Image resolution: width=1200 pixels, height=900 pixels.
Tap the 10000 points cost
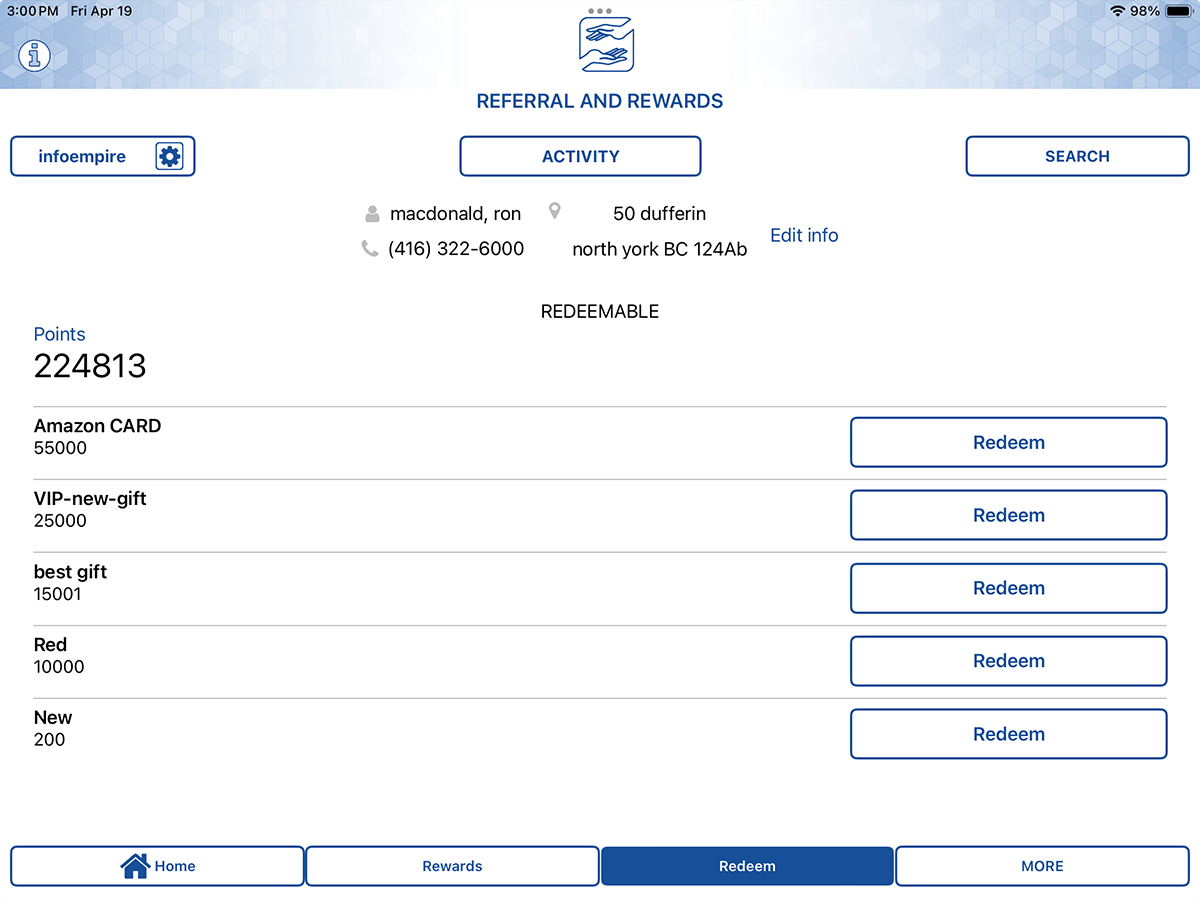(x=59, y=667)
